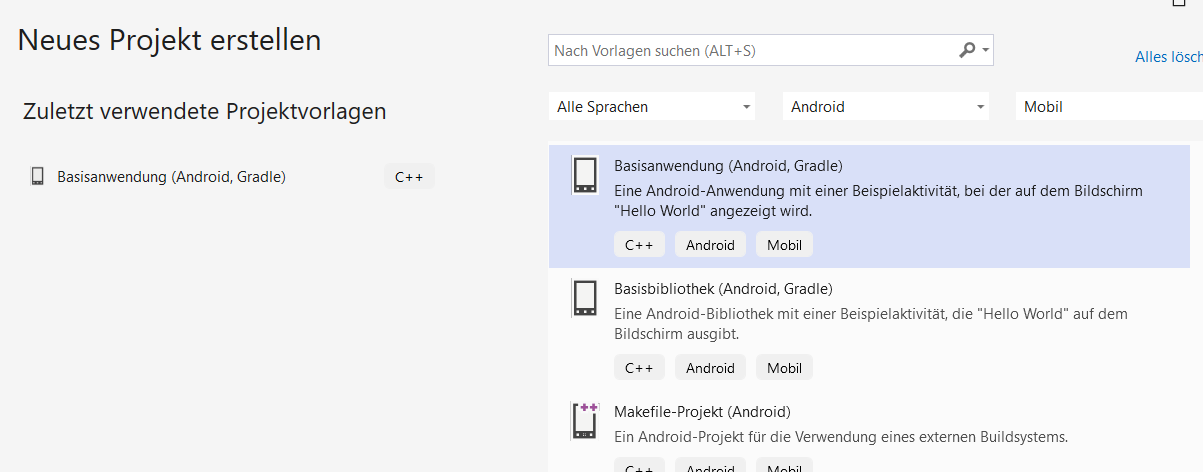Click Mobil tag under Basisanwendung template
Viewport: 1203px width, 472px height.
point(785,244)
